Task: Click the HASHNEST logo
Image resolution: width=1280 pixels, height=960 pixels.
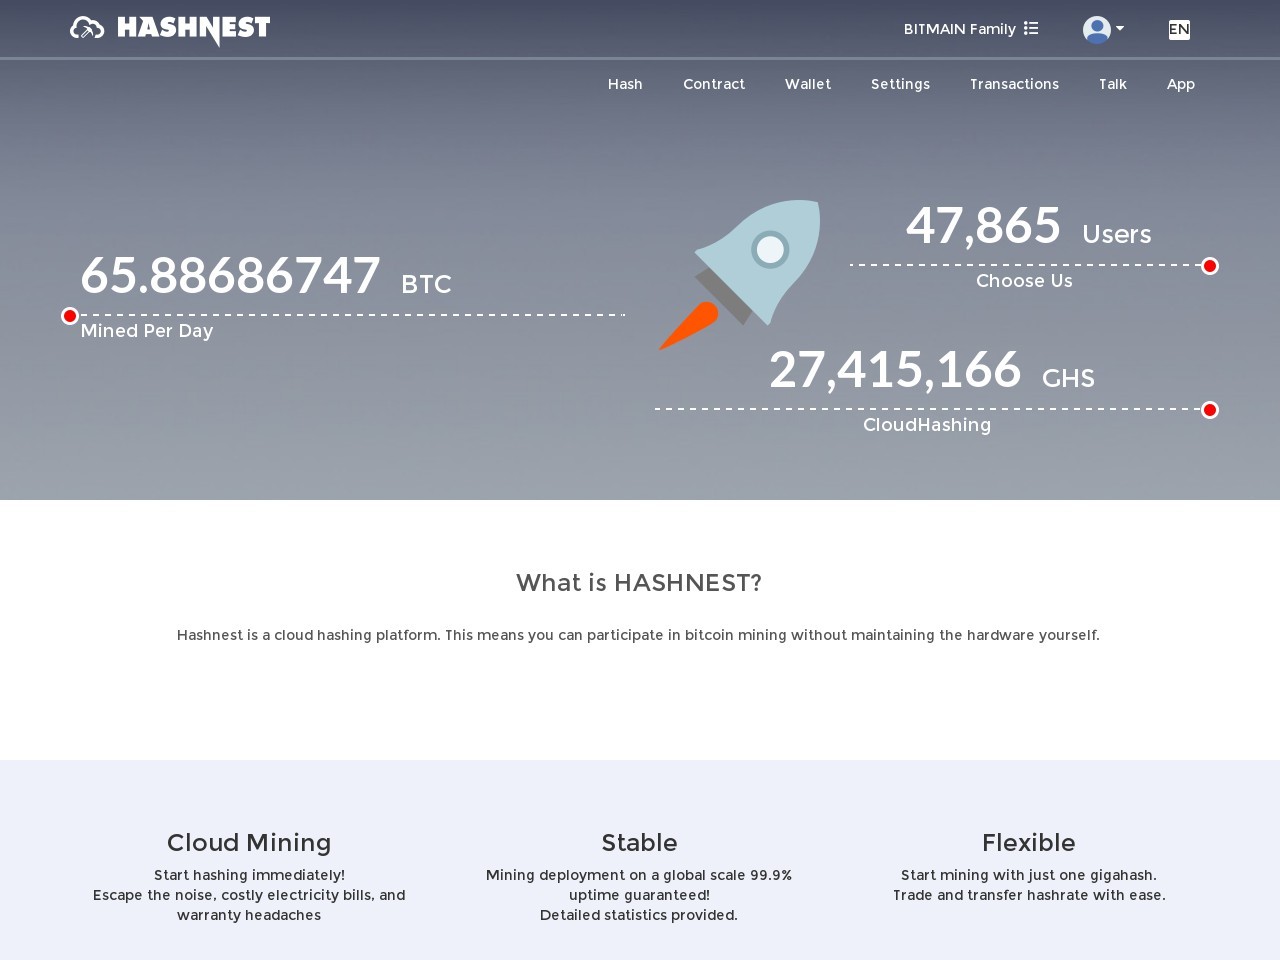Action: point(170,29)
